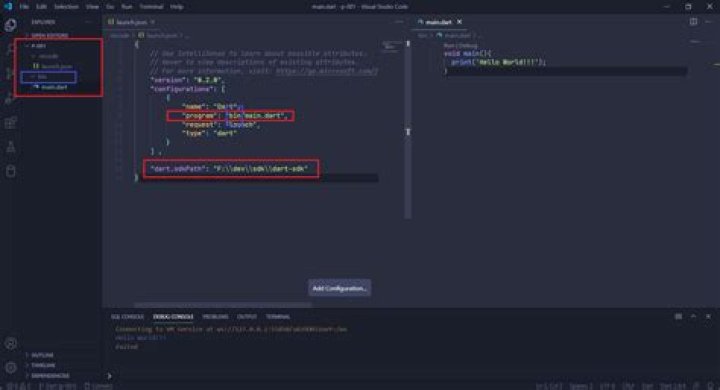Close the main.dart tab

coord(459,22)
